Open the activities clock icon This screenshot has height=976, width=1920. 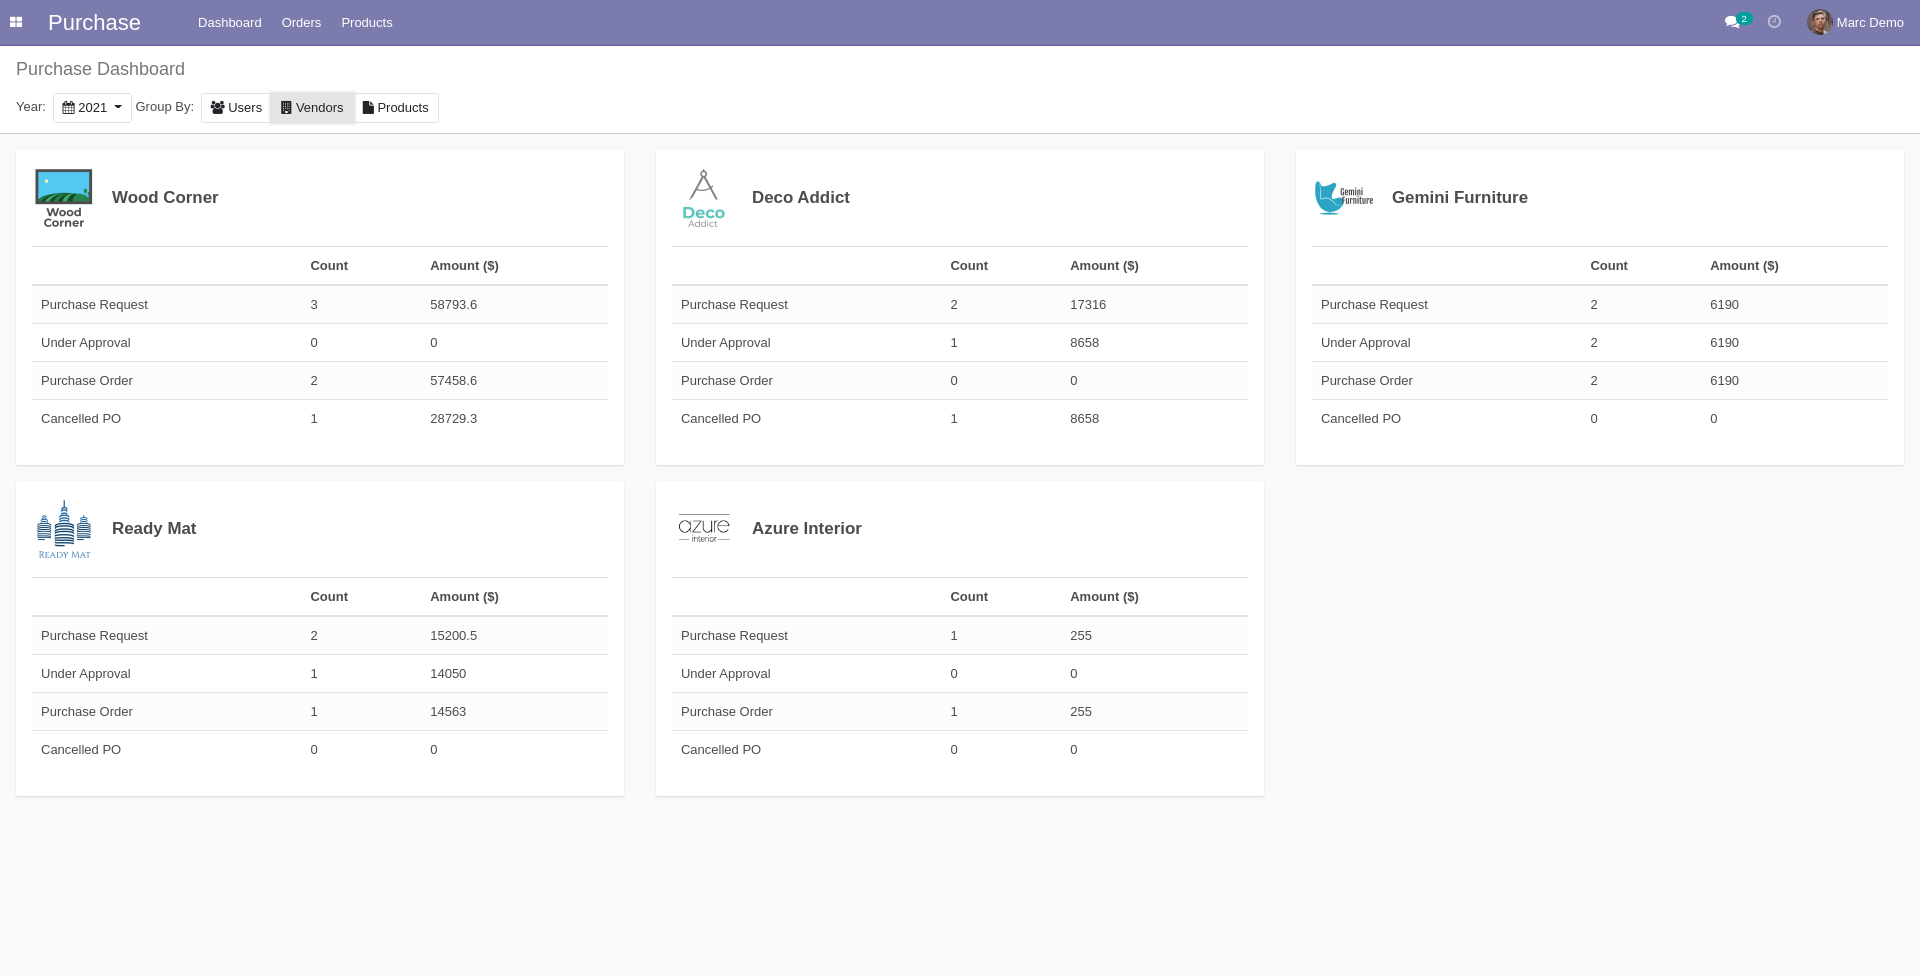click(1774, 21)
